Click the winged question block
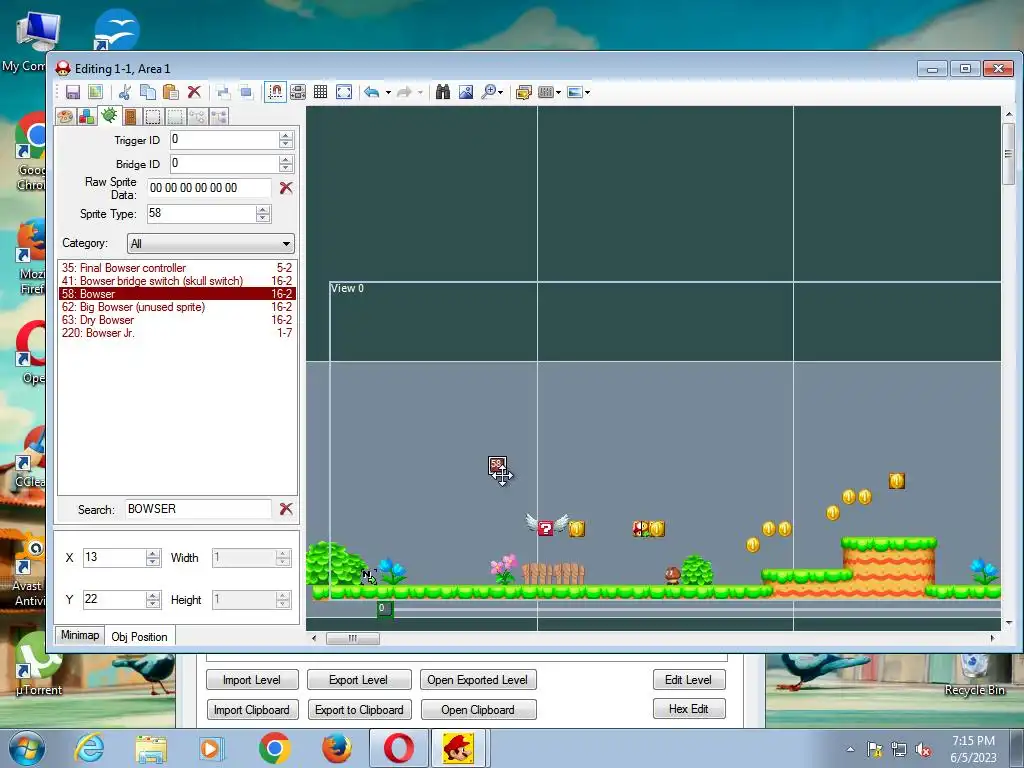 (547, 526)
